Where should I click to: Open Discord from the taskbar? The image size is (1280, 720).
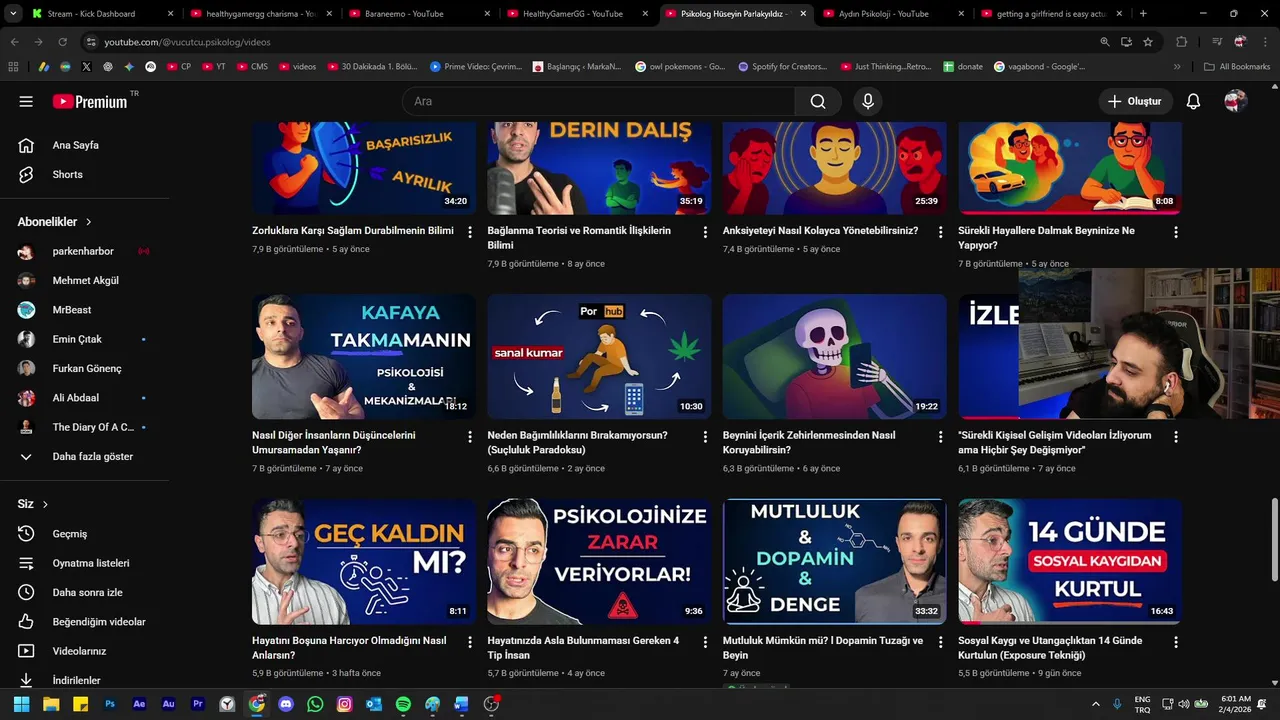[286, 704]
